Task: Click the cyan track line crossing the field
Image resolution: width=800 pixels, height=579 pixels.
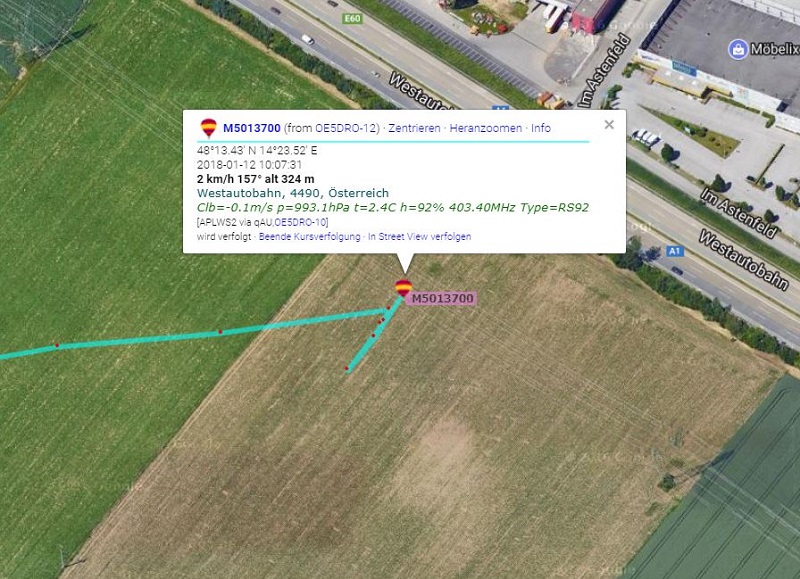Action: 204,334
